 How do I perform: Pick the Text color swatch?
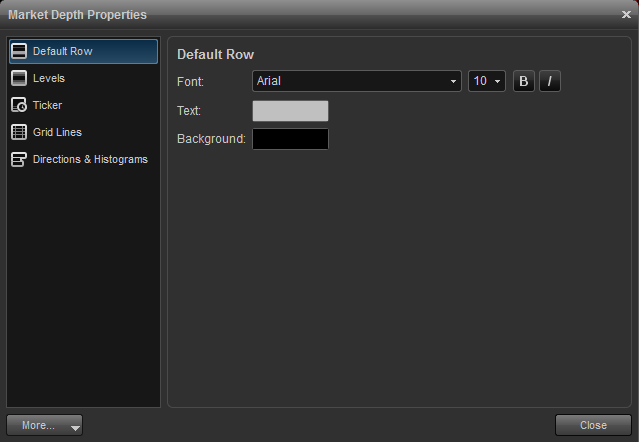click(x=290, y=111)
